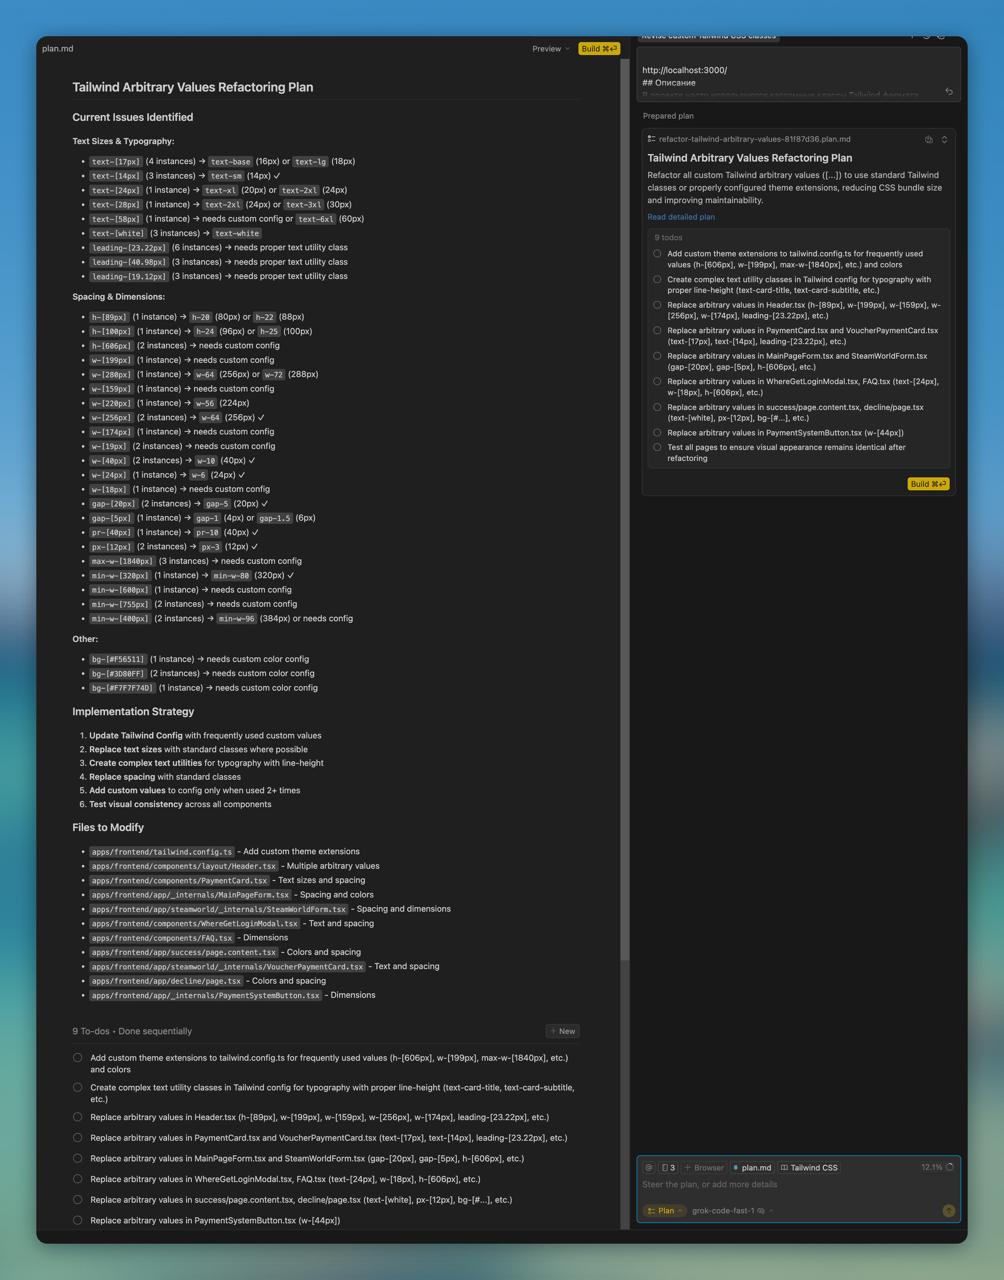Select the plan.md context chip

[x=752, y=1167]
